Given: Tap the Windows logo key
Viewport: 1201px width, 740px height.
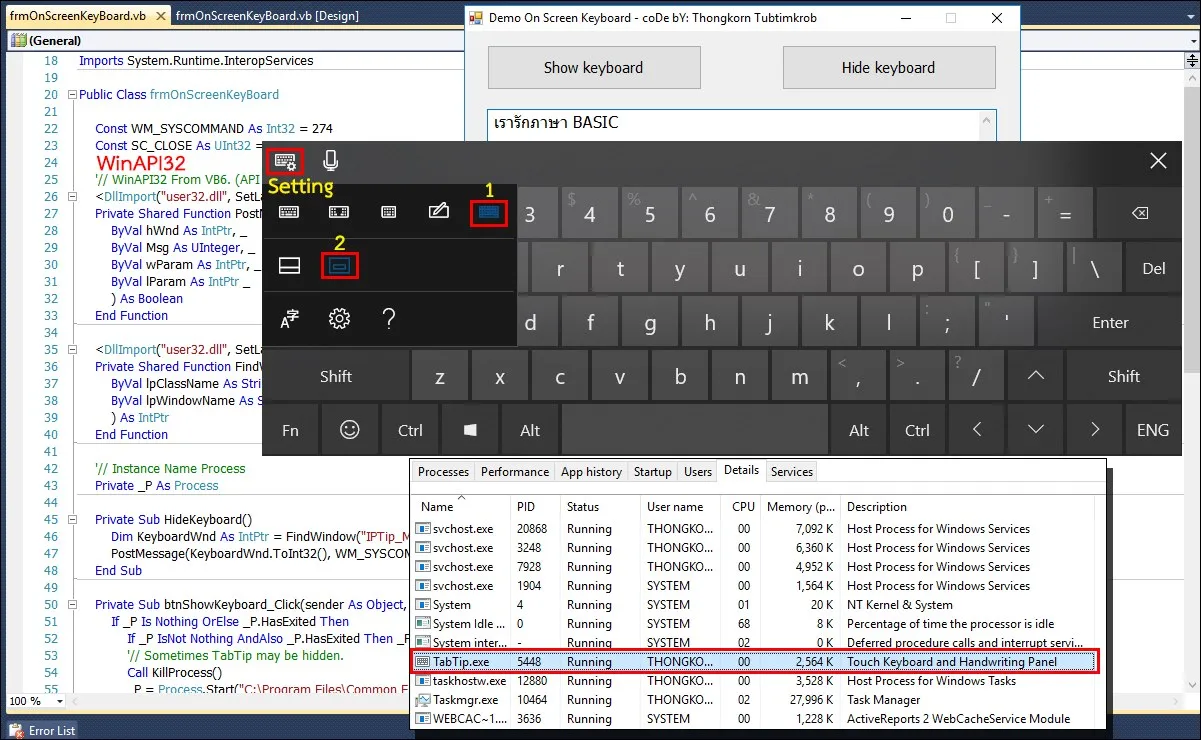Looking at the screenshot, I should coord(470,429).
